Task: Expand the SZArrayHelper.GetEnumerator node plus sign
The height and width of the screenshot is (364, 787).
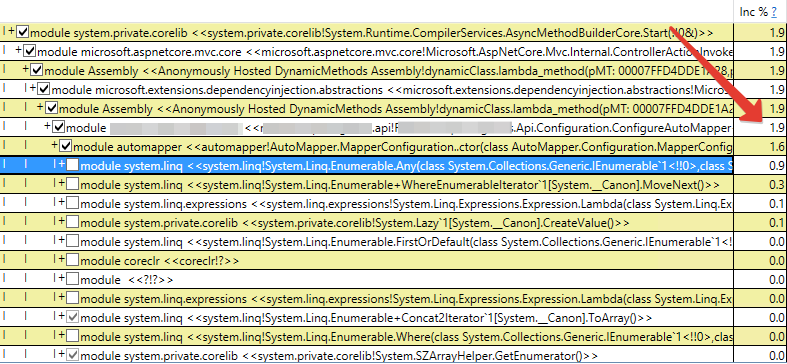Action: [x=62, y=354]
